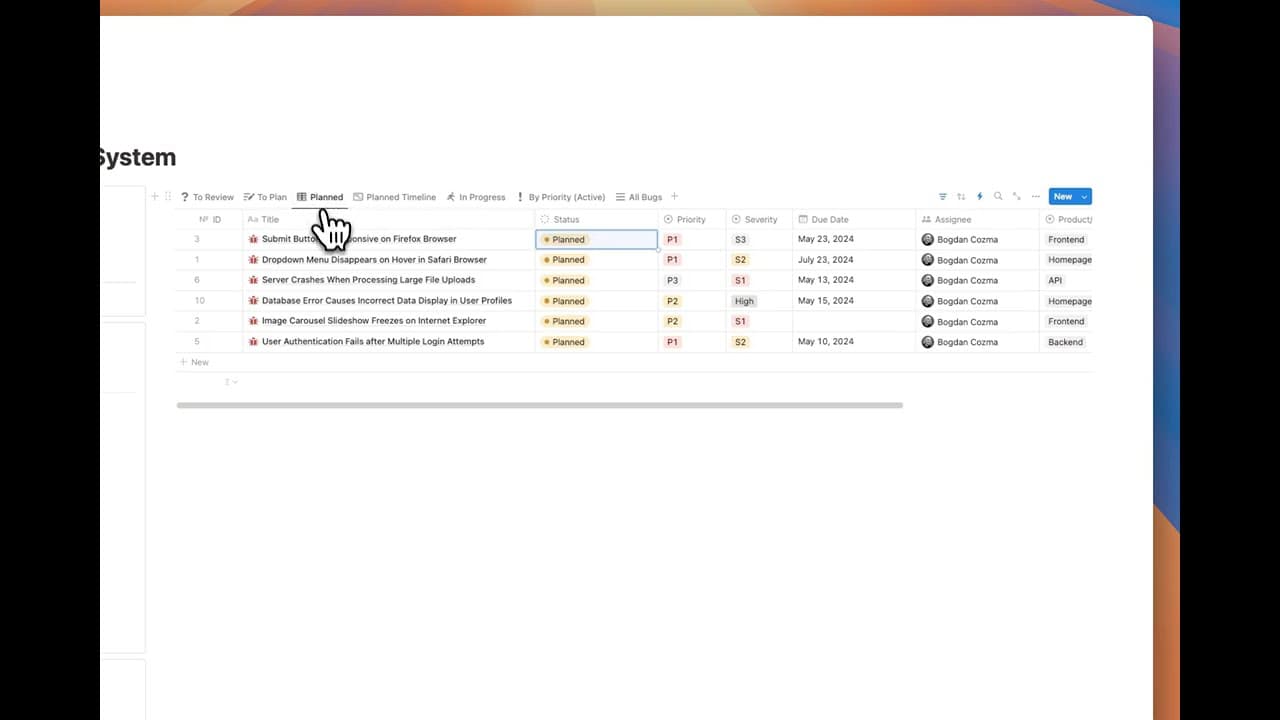The height and width of the screenshot is (720, 1280).
Task: Click the horizontal scrollbar under the table
Action: (x=539, y=405)
